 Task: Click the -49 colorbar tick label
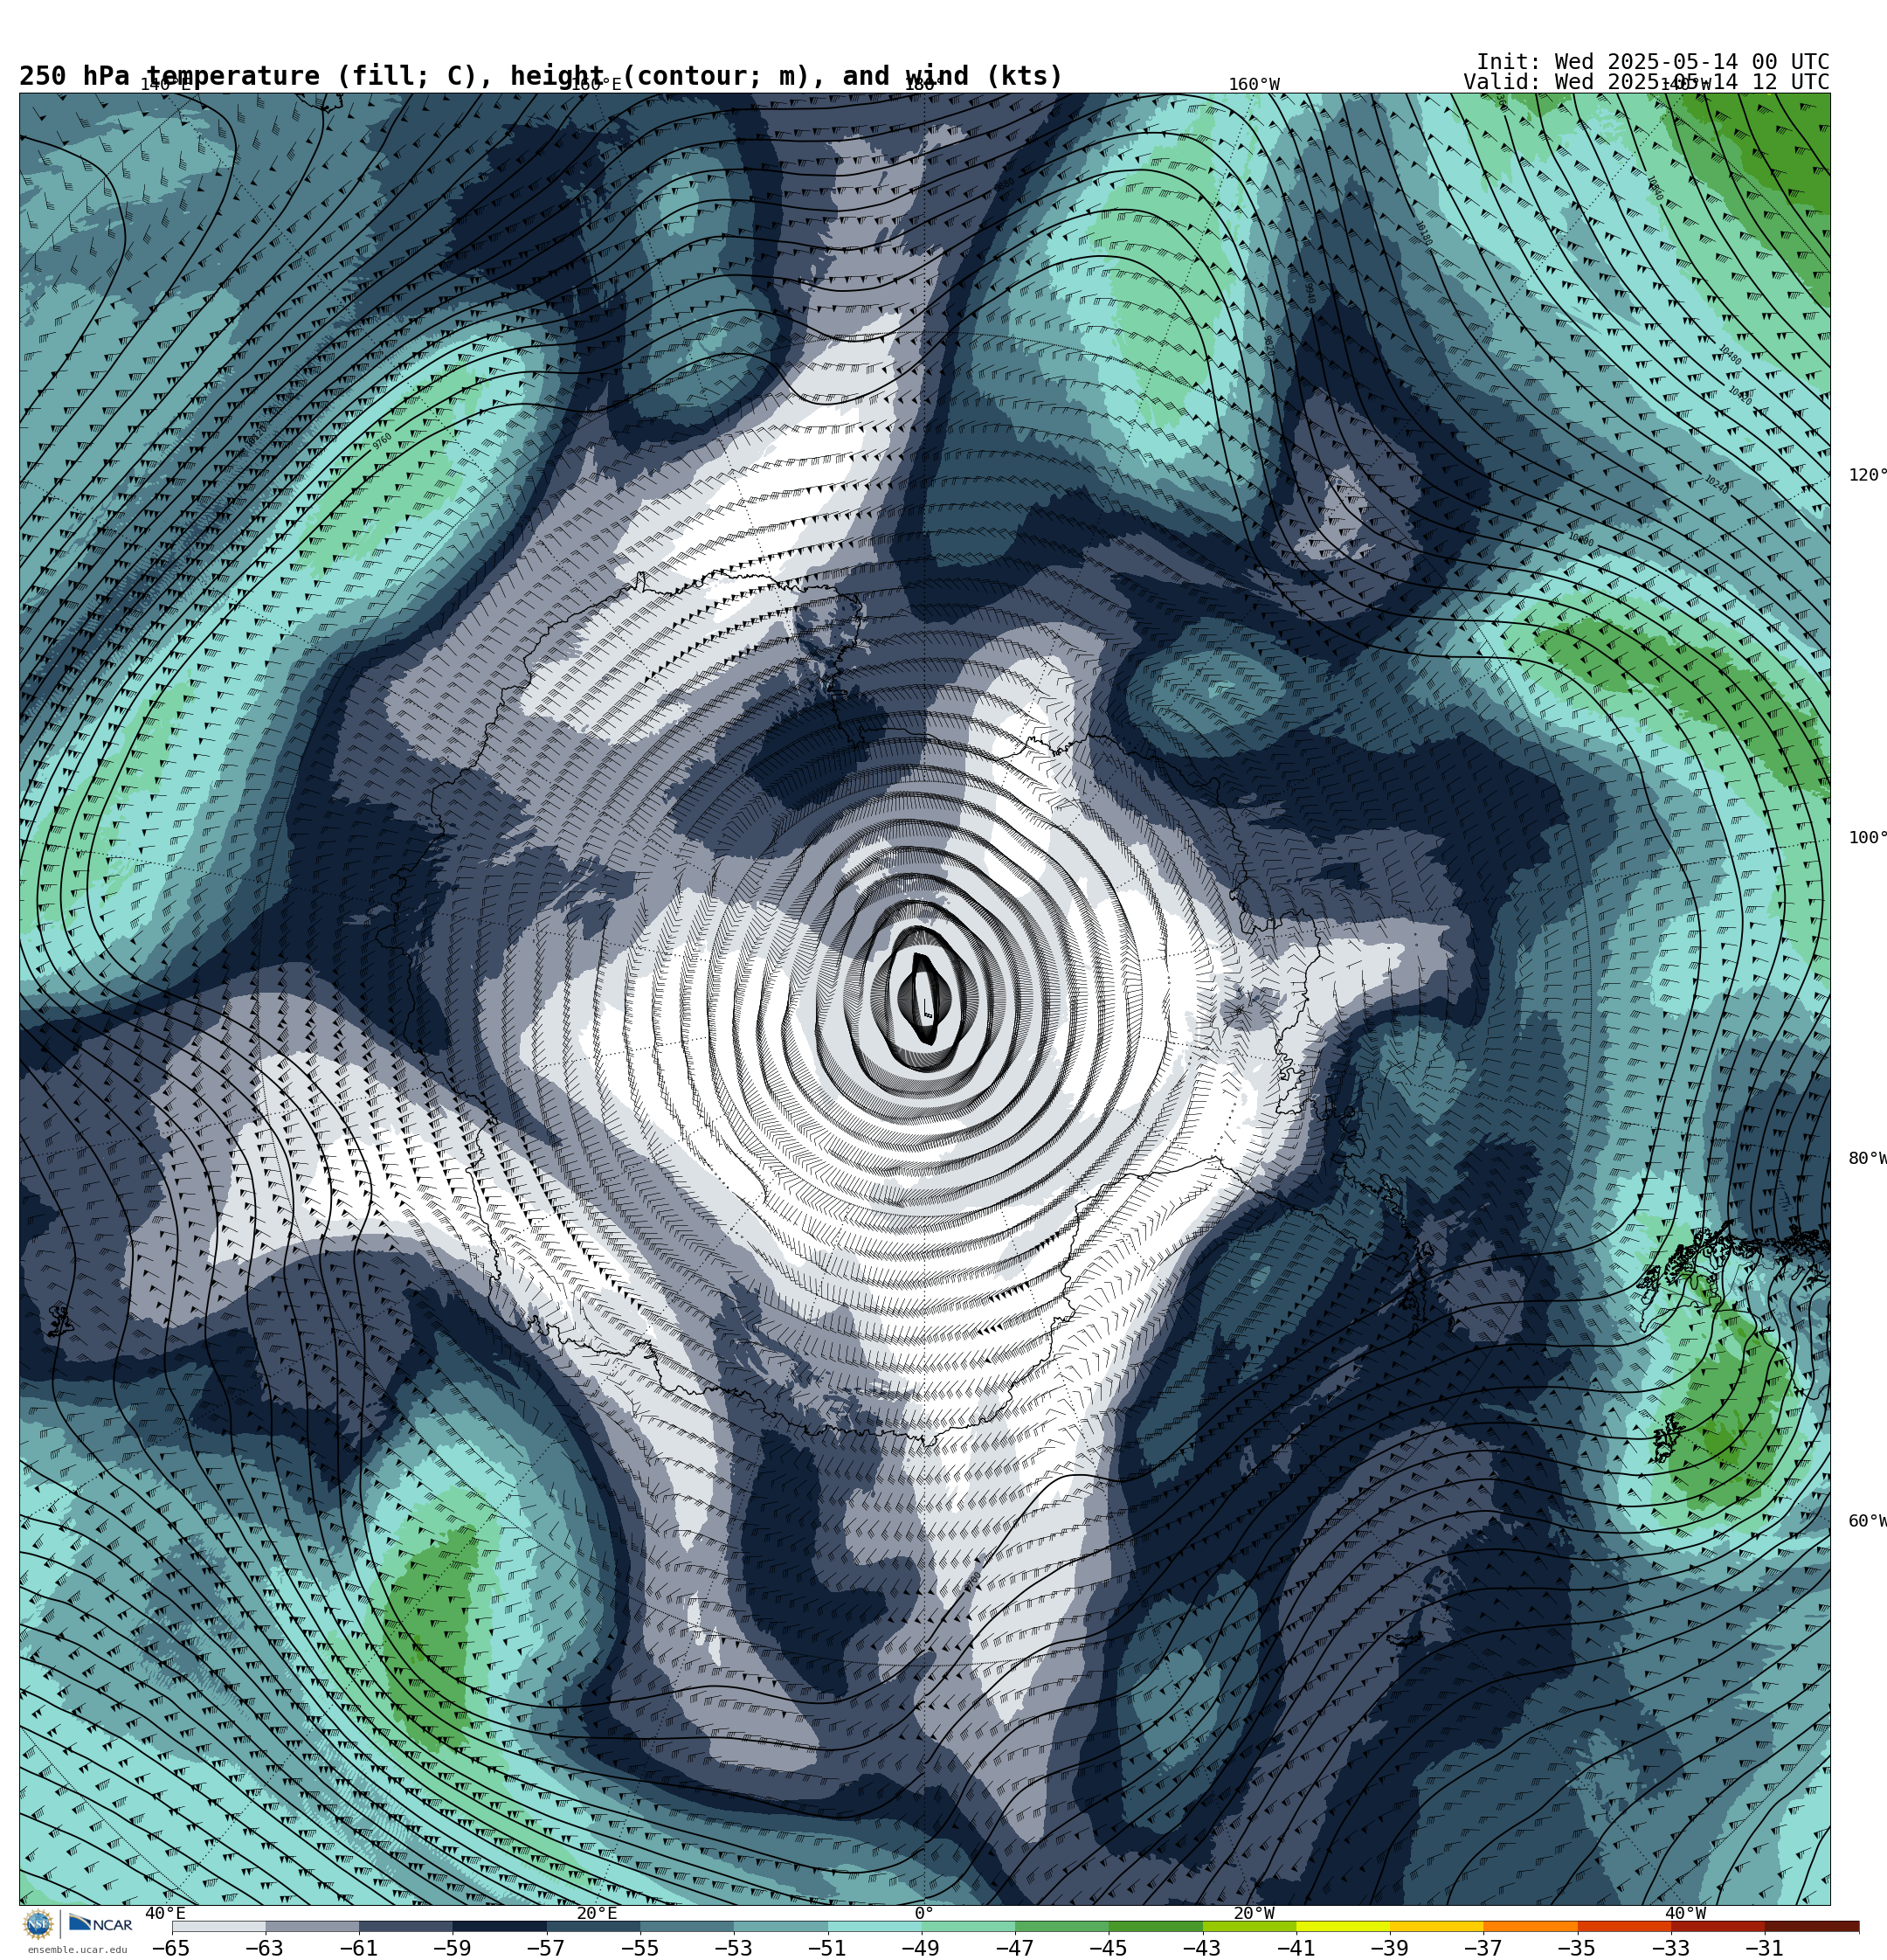(921, 1948)
